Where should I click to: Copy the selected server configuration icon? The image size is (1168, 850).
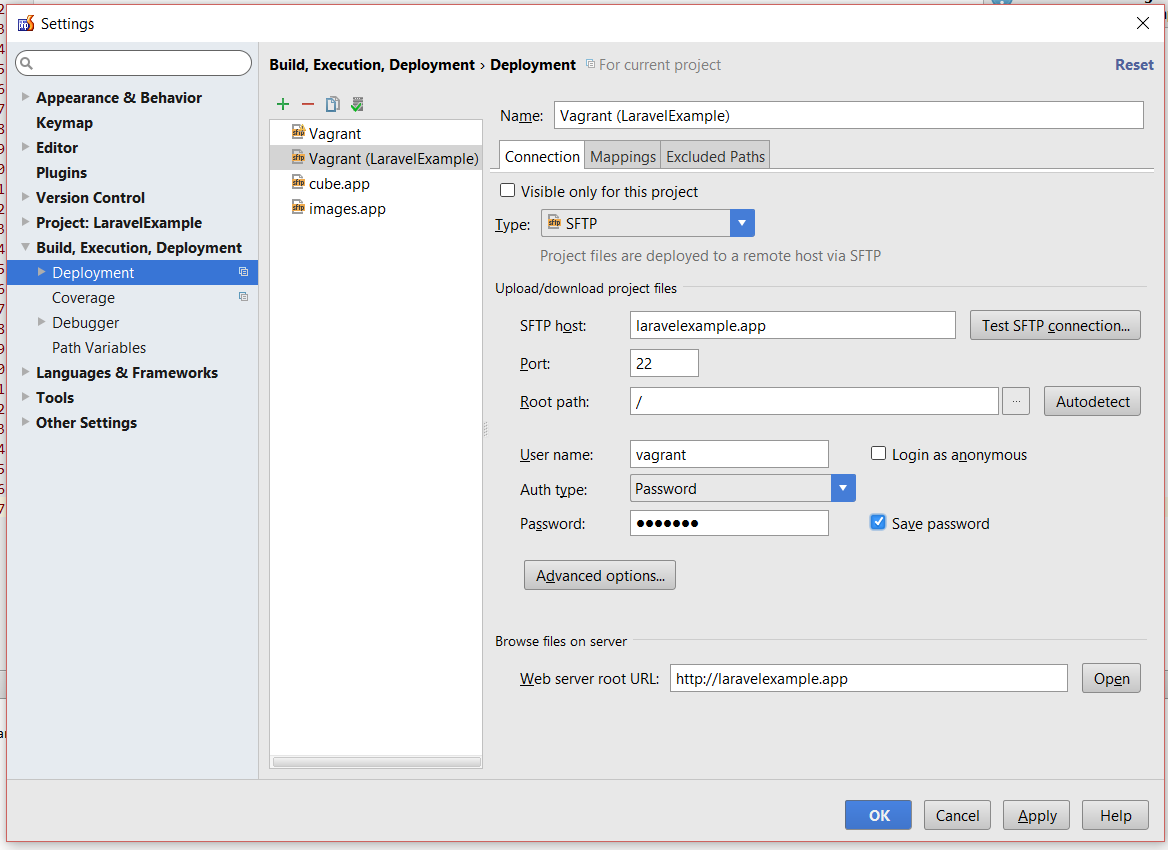pyautogui.click(x=332, y=104)
